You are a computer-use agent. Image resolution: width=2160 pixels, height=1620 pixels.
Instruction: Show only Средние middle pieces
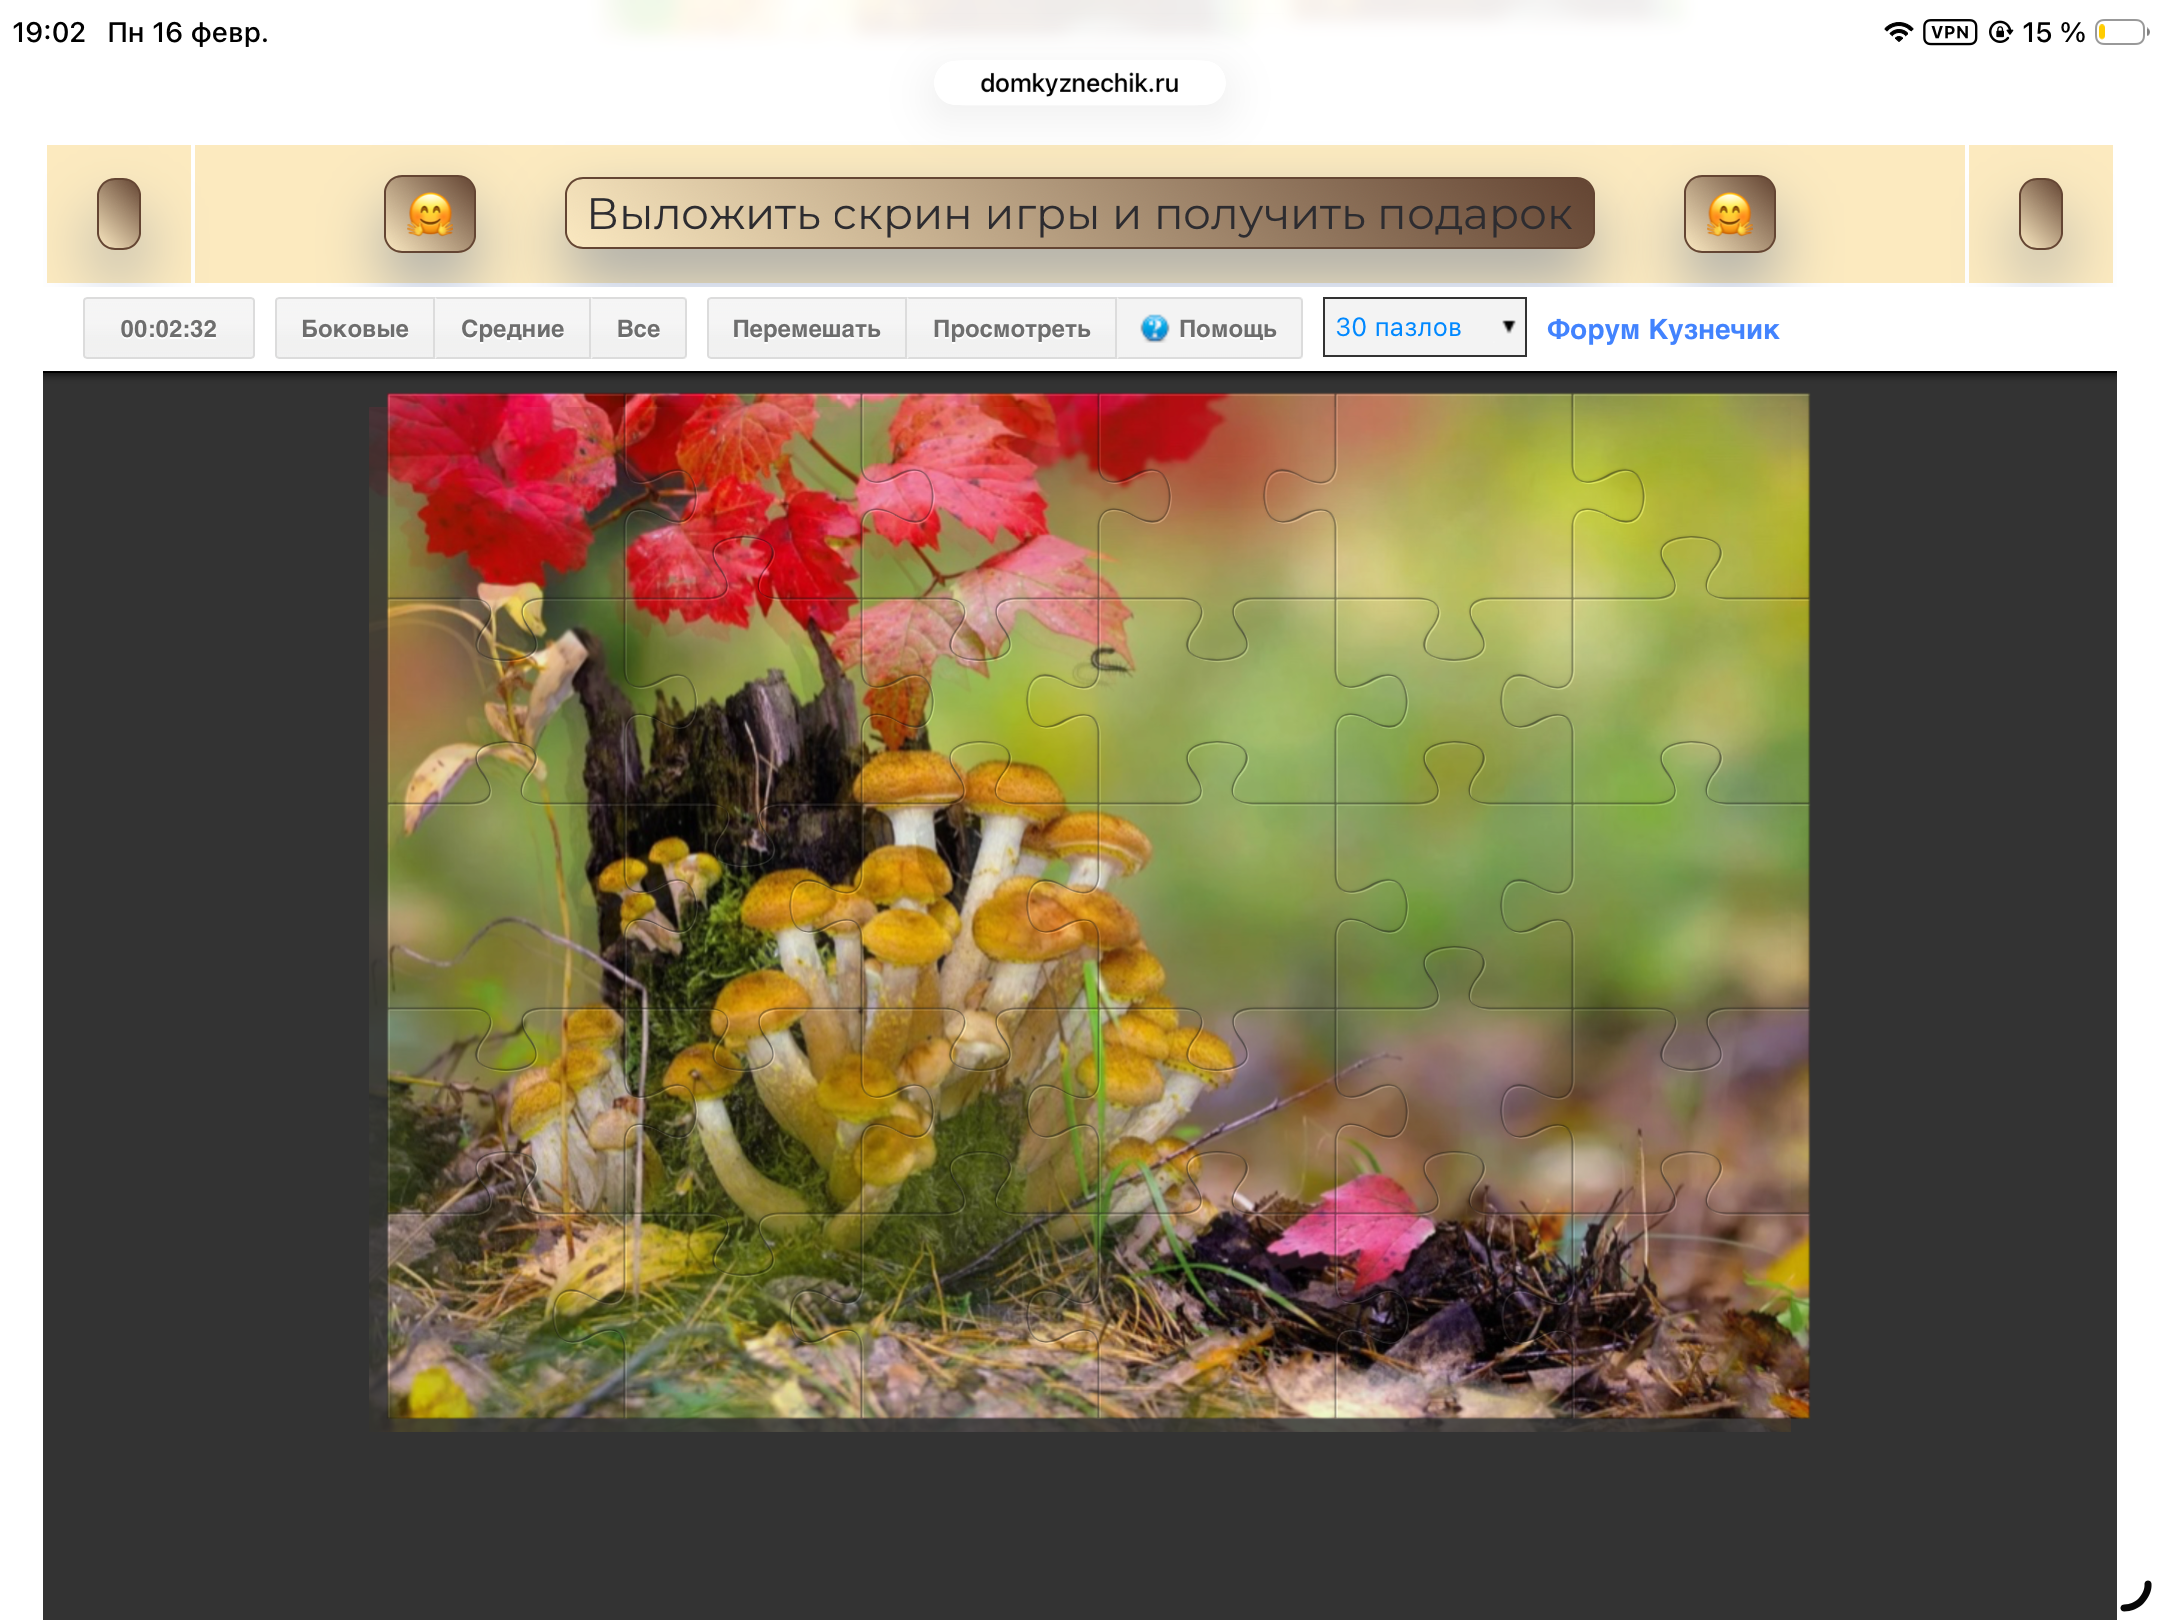512,328
